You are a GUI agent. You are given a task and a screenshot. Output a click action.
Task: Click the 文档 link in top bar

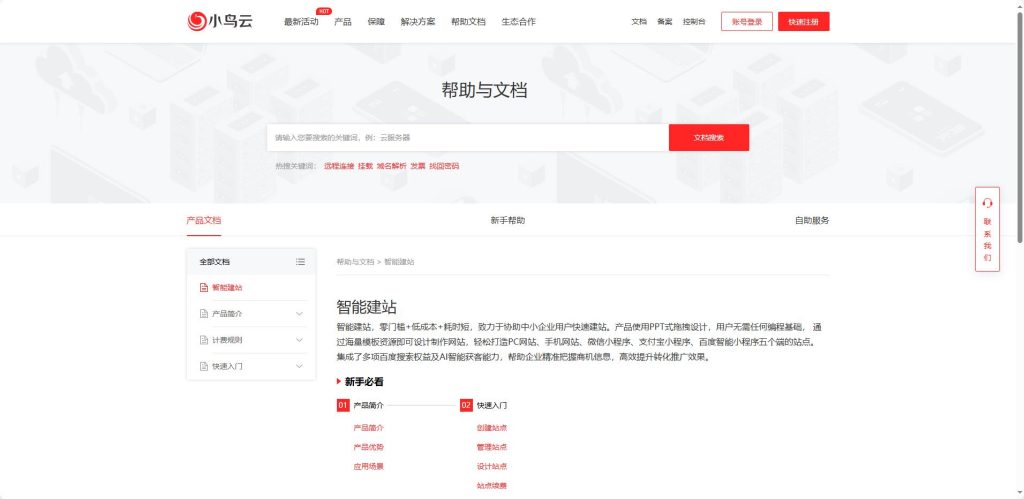pyautogui.click(x=639, y=22)
